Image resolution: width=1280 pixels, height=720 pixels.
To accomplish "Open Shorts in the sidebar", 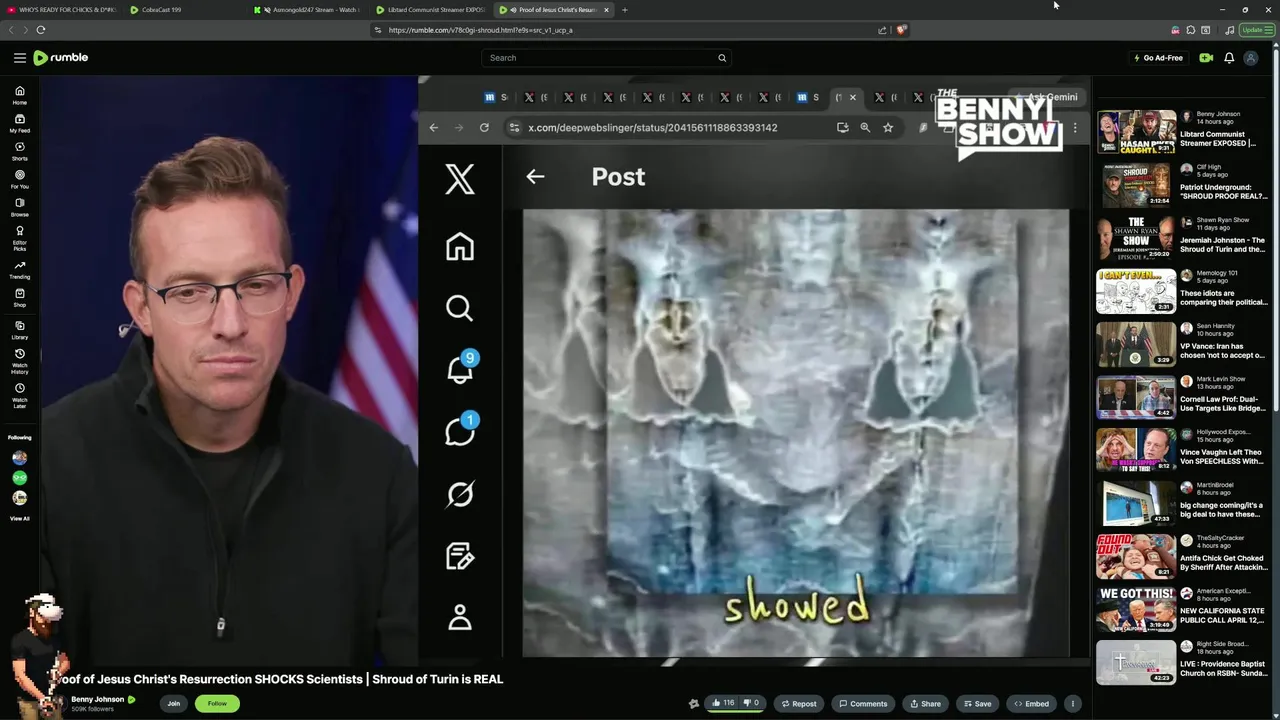I will tap(19, 151).
